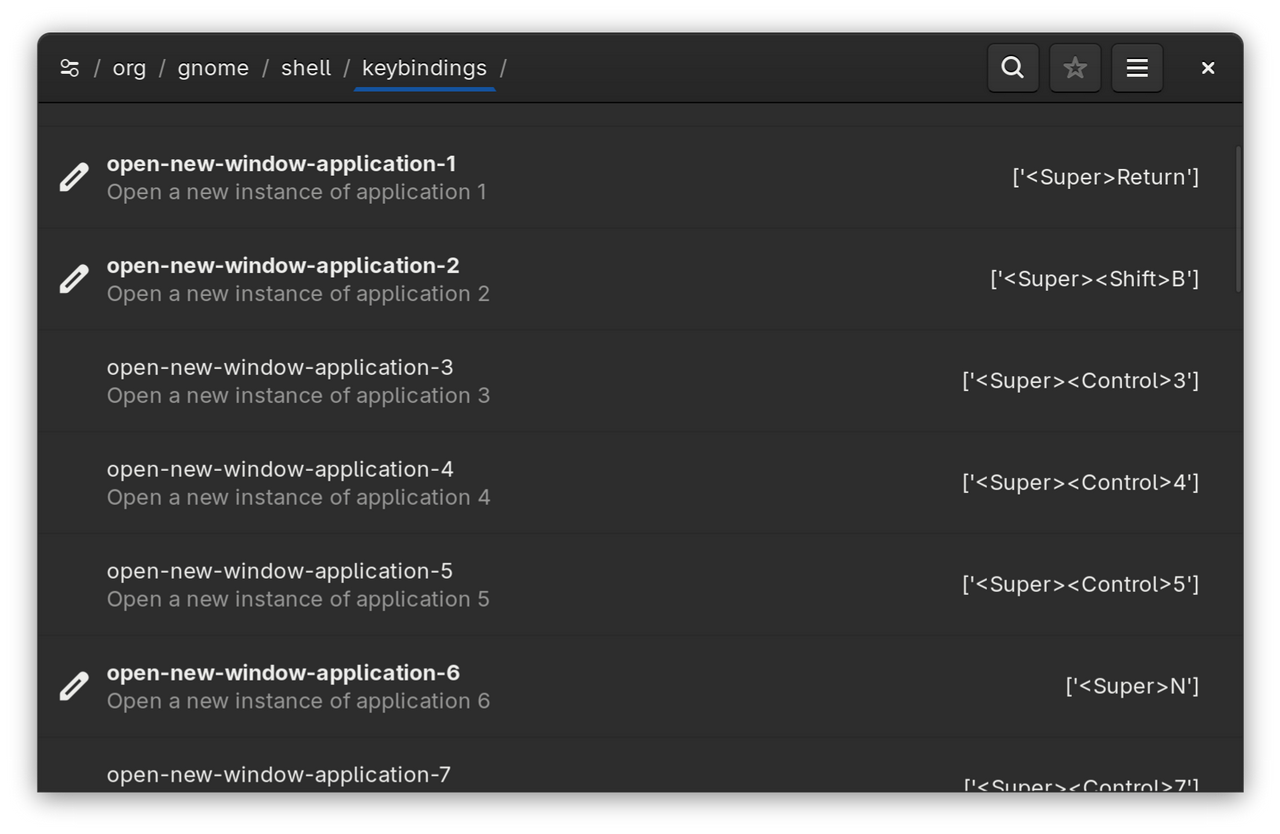Go to gnome path segment

[x=213, y=68]
